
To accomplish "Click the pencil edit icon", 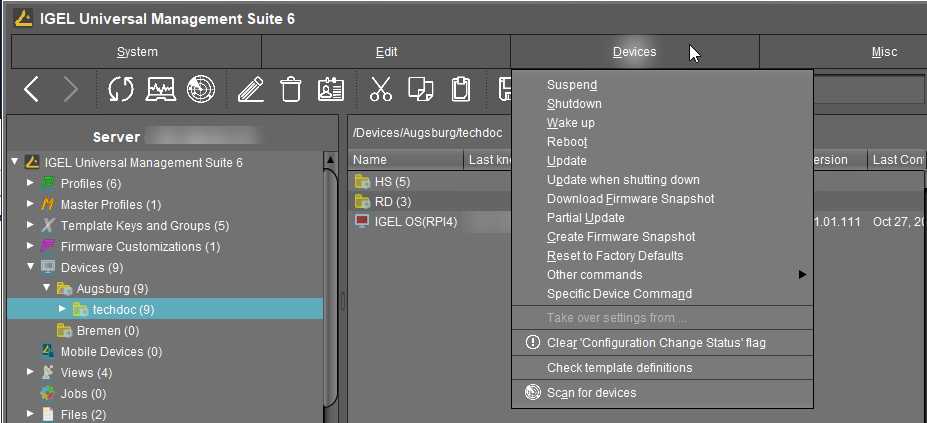I will (251, 90).
